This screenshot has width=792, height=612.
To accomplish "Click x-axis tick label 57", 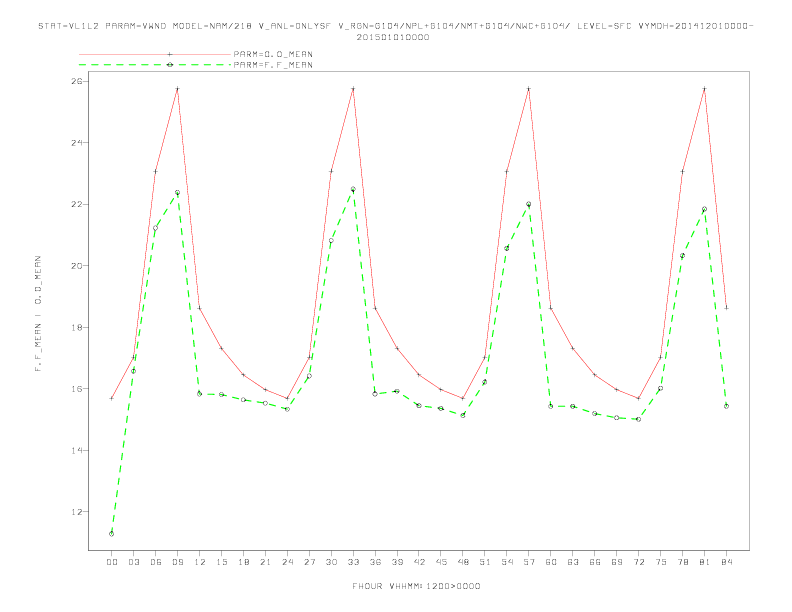I will pyautogui.click(x=529, y=562).
